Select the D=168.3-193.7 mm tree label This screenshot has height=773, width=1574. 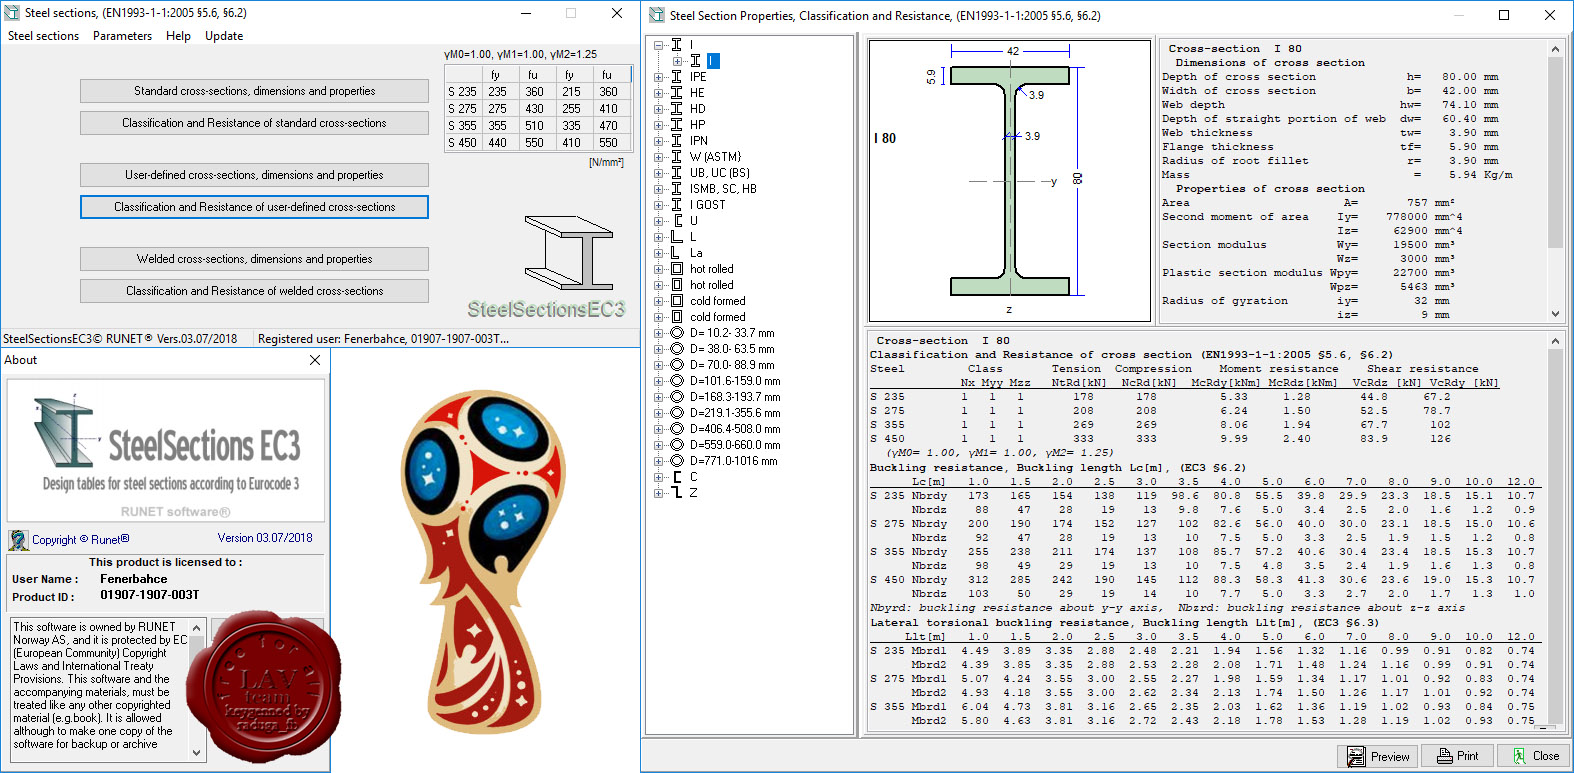(x=734, y=397)
